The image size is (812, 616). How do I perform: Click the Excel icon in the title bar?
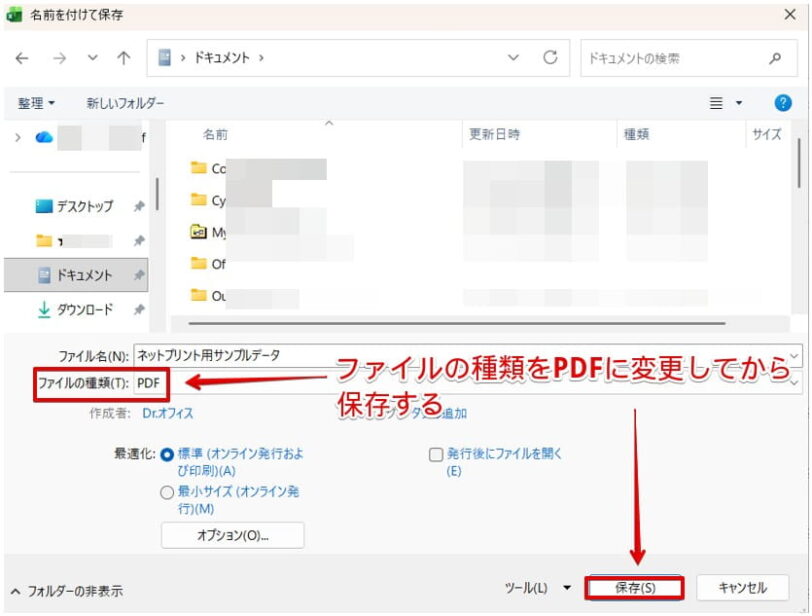[14, 15]
